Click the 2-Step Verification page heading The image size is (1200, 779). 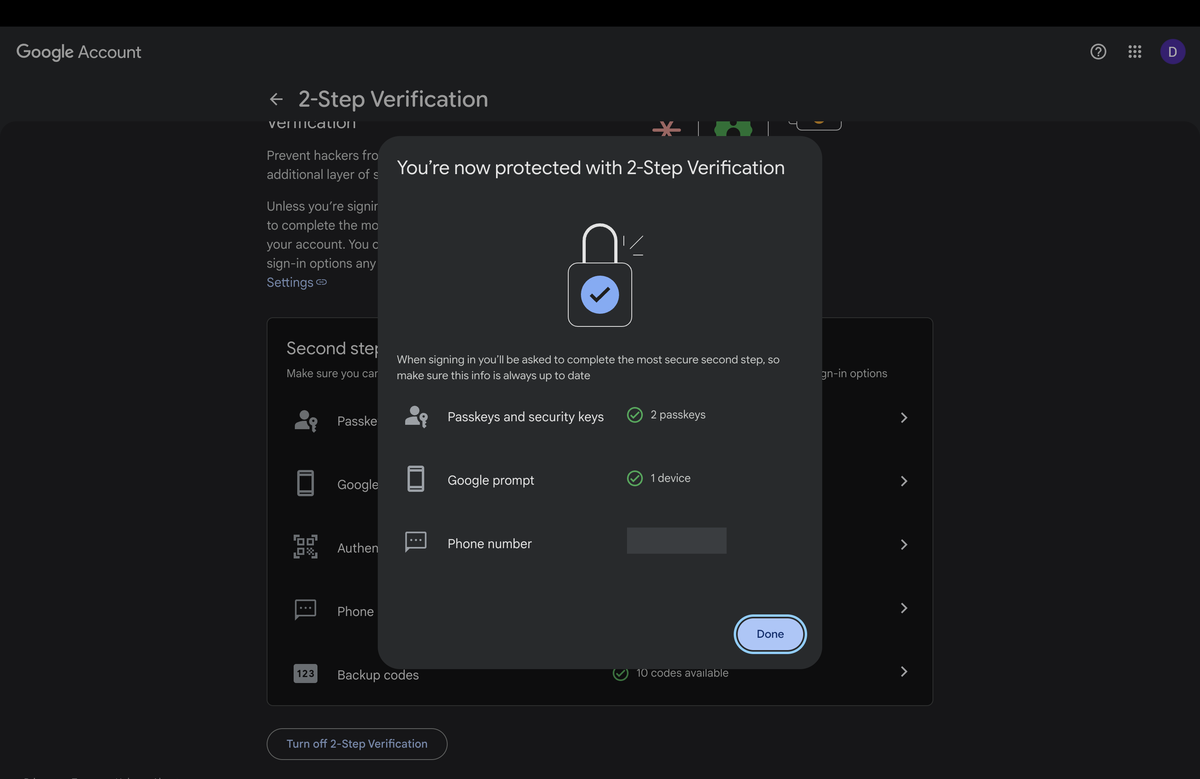coord(393,99)
